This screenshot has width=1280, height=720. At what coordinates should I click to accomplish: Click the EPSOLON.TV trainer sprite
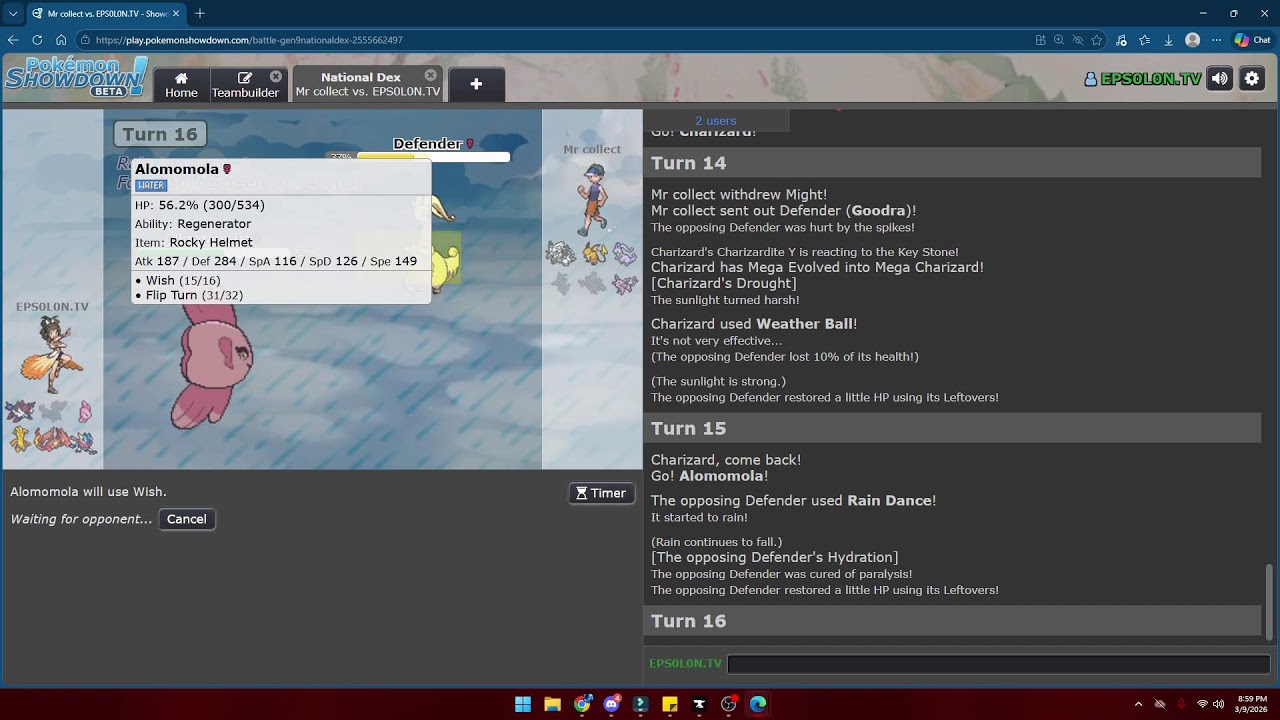pos(52,354)
